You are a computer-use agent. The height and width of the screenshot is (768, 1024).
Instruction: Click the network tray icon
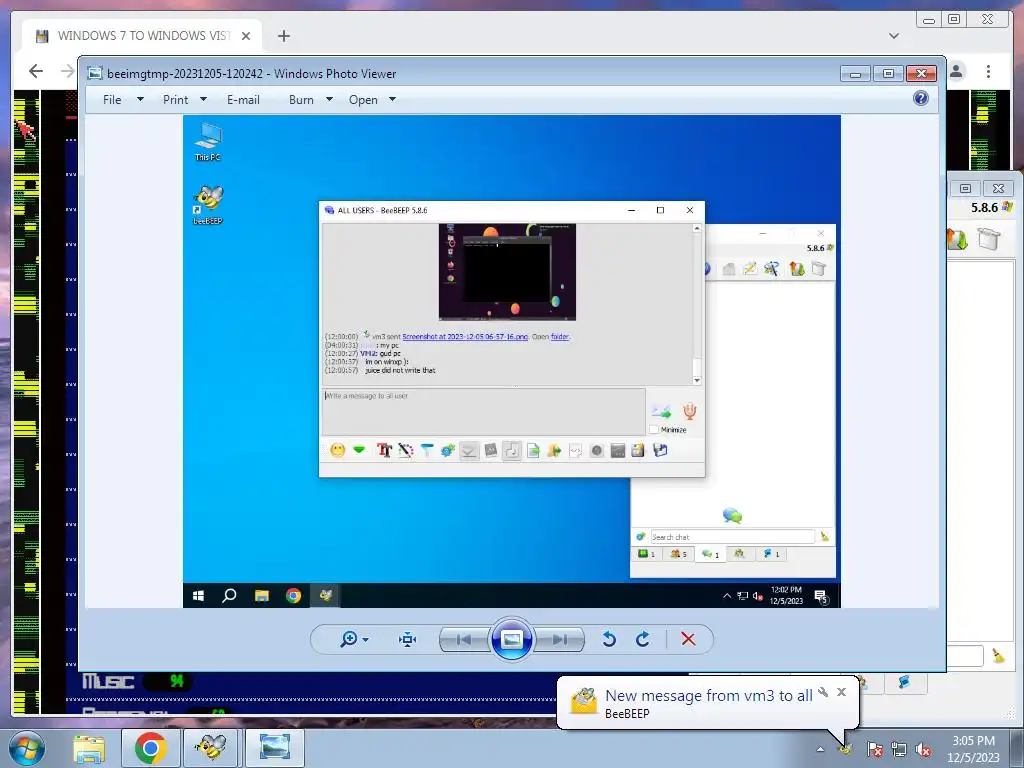coord(899,749)
